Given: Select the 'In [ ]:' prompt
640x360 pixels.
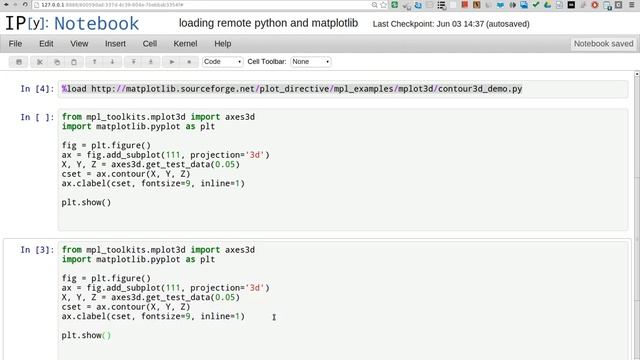Looking at the screenshot, I should click(37, 117).
